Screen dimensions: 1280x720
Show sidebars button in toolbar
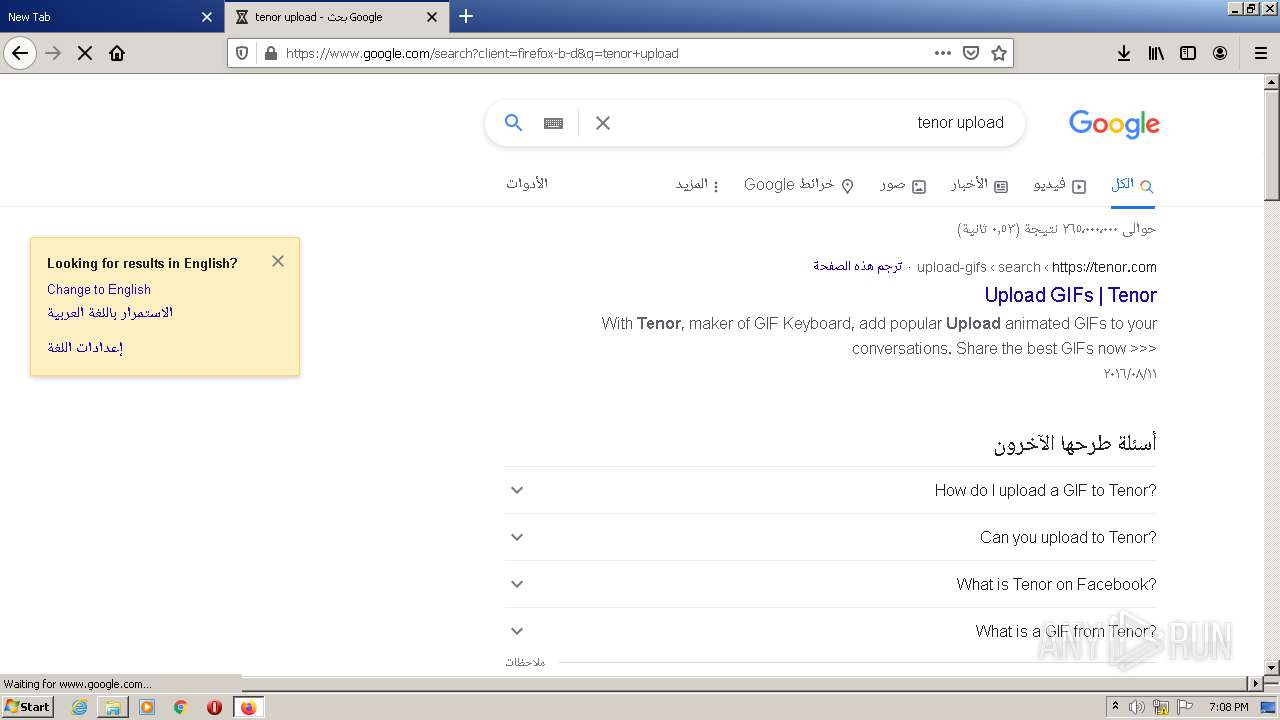pyautogui.click(x=1188, y=53)
